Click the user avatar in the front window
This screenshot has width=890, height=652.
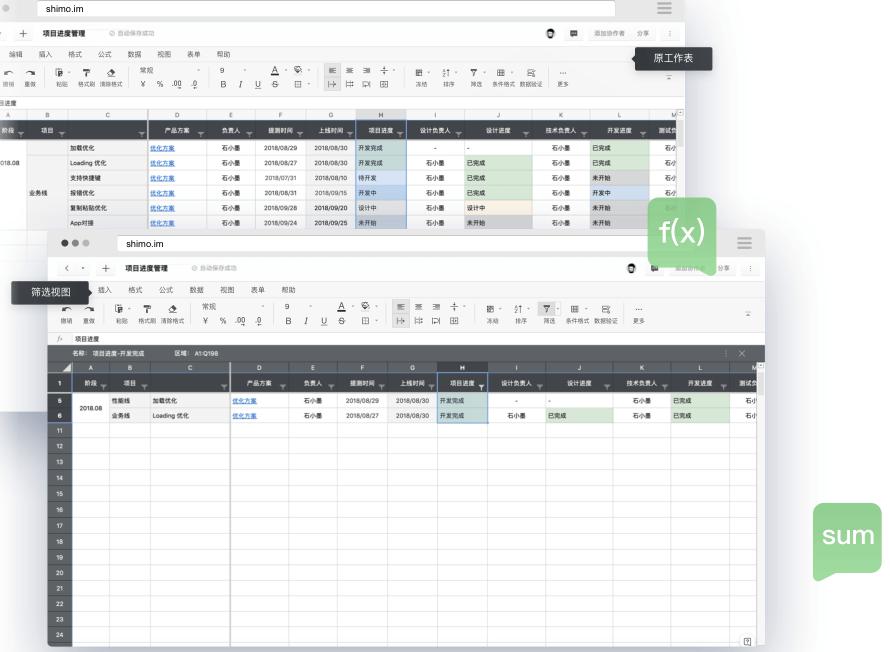click(631, 268)
